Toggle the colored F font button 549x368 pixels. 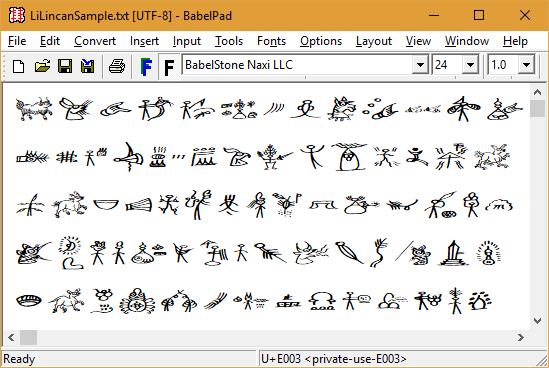146,67
